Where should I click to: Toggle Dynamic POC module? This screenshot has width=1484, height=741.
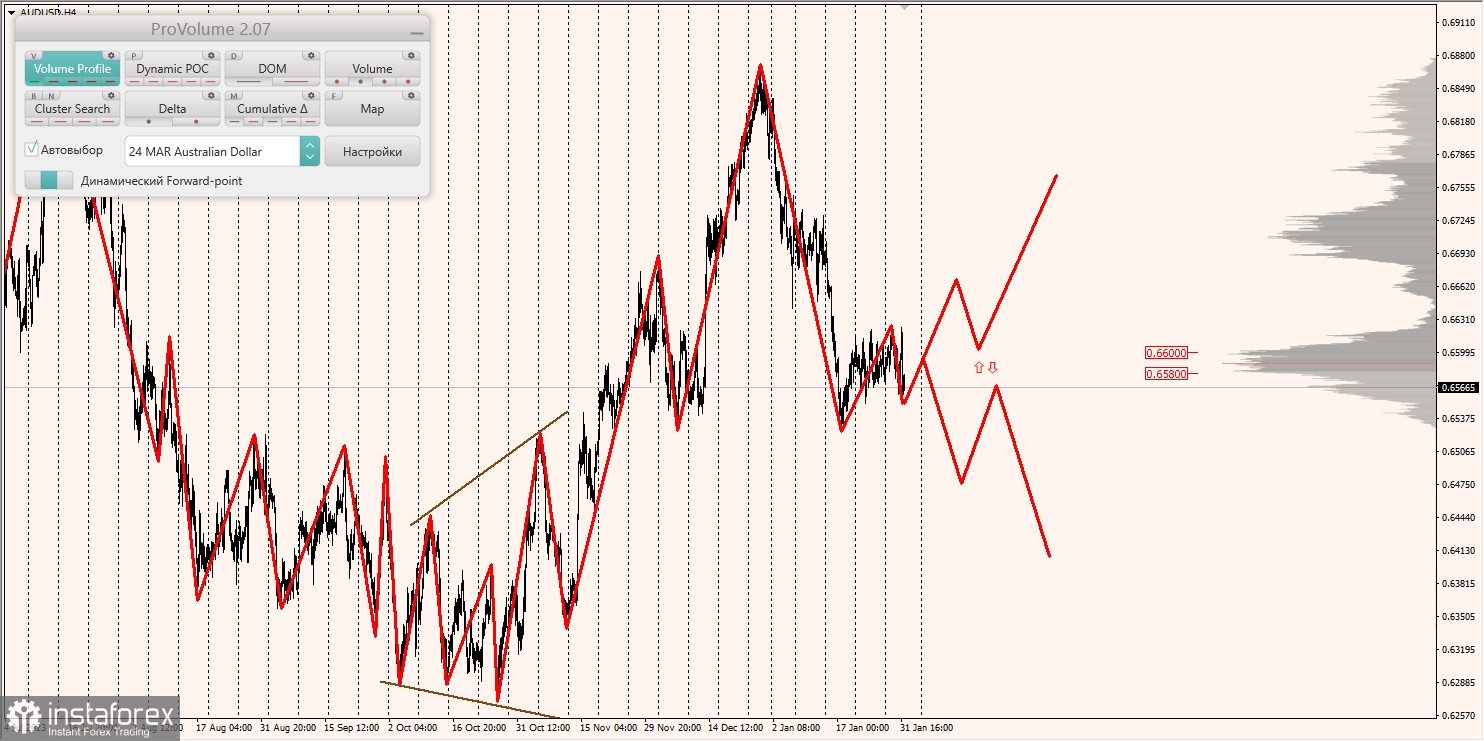click(x=172, y=69)
